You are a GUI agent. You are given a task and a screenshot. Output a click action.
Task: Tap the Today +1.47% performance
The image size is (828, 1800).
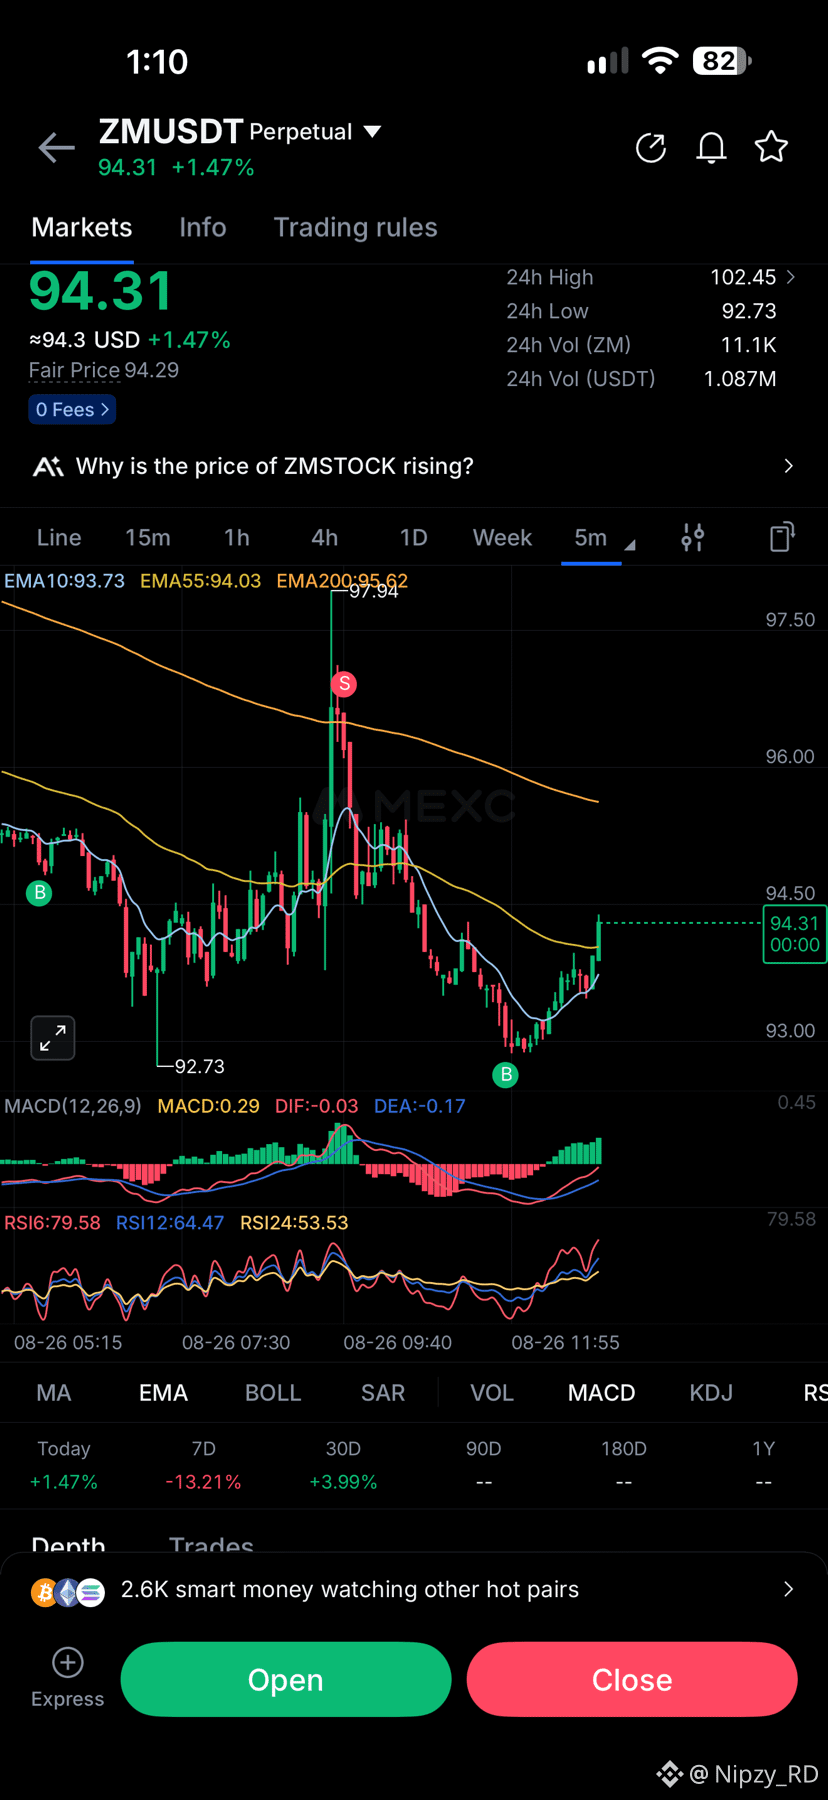(64, 1465)
